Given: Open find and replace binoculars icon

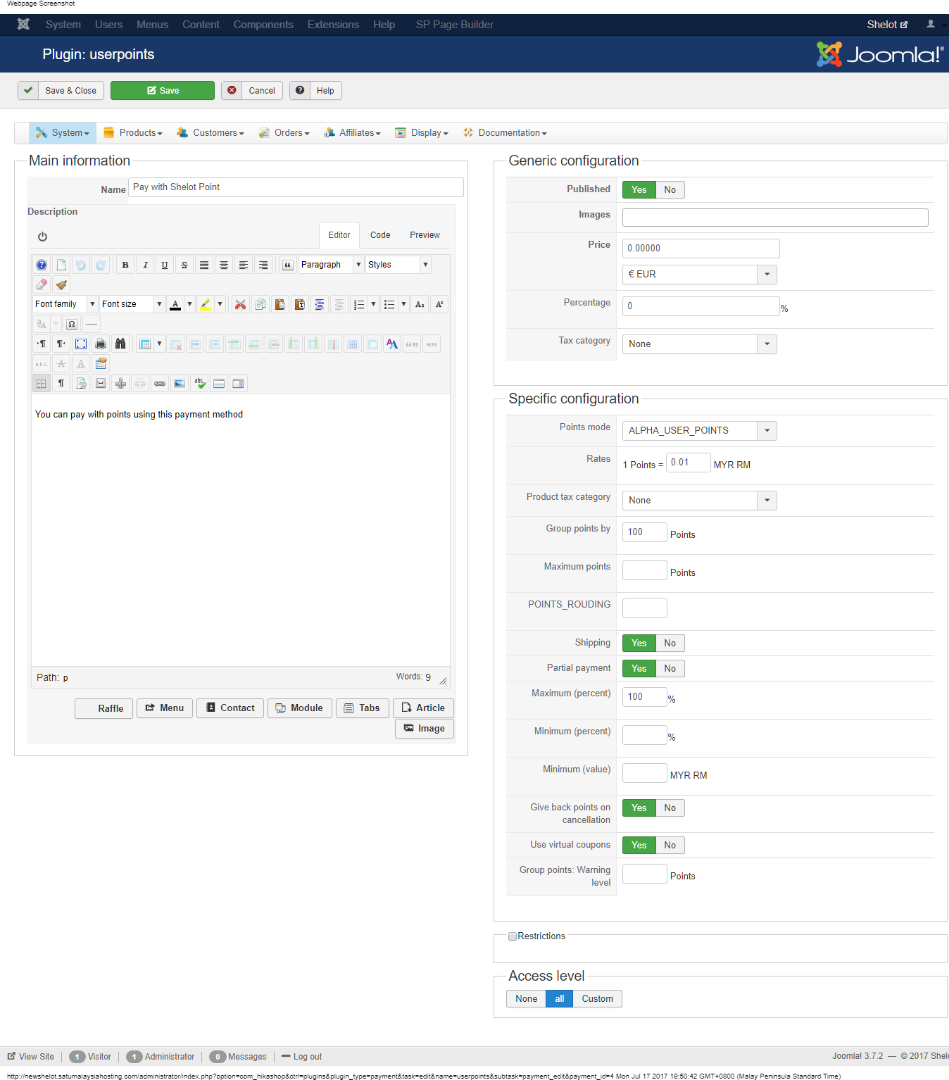Looking at the screenshot, I should tap(121, 344).
